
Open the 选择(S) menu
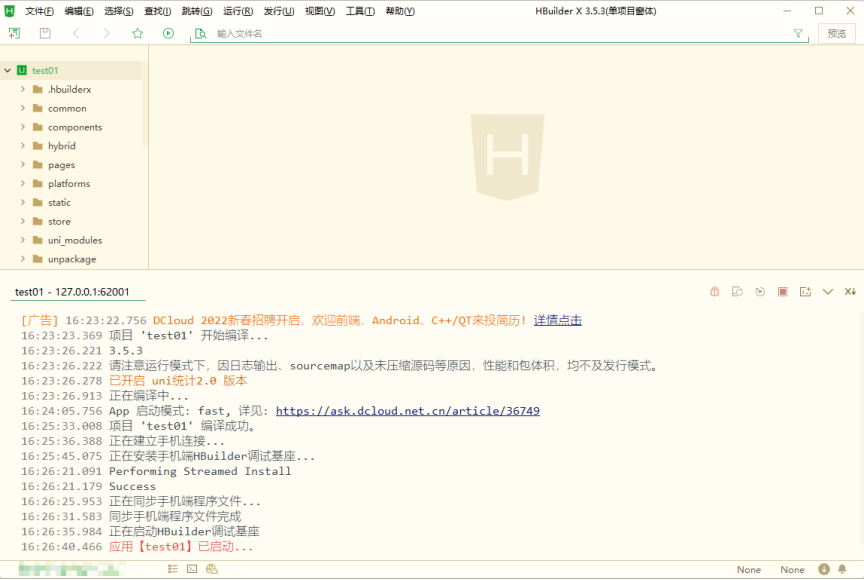pyautogui.click(x=118, y=11)
